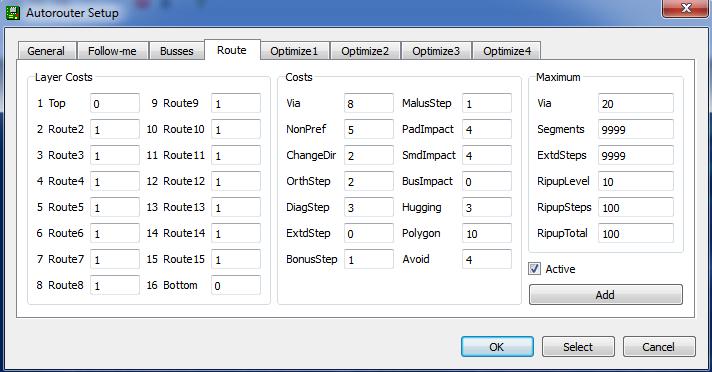Edit the Costs Via field
The height and width of the screenshot is (372, 712).
(369, 104)
